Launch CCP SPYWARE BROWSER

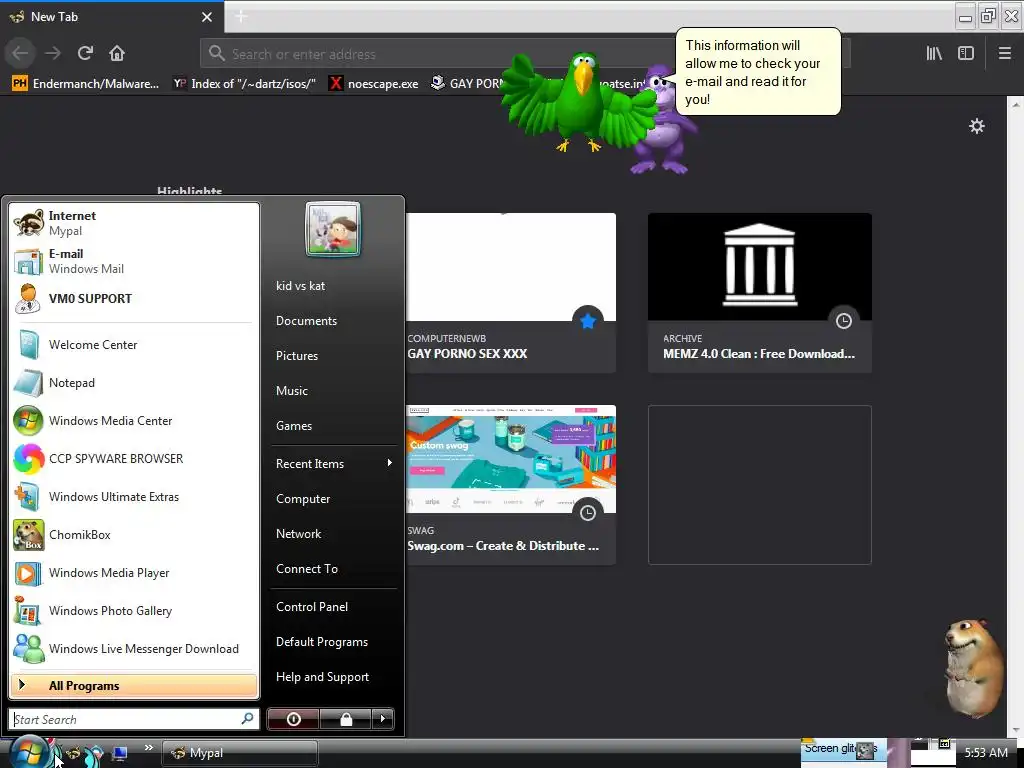pos(134,458)
